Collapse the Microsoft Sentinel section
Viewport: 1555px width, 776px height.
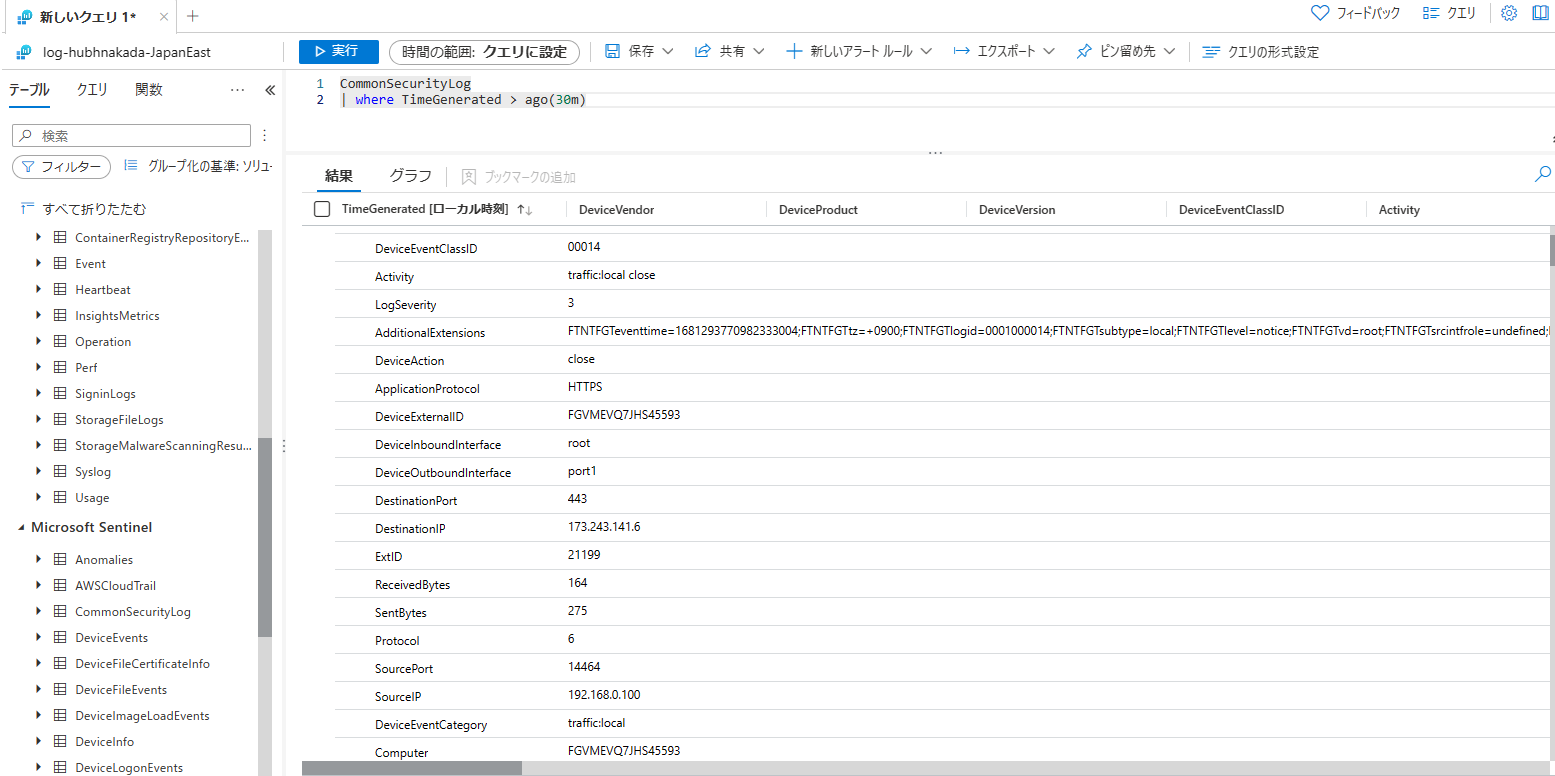click(22, 527)
